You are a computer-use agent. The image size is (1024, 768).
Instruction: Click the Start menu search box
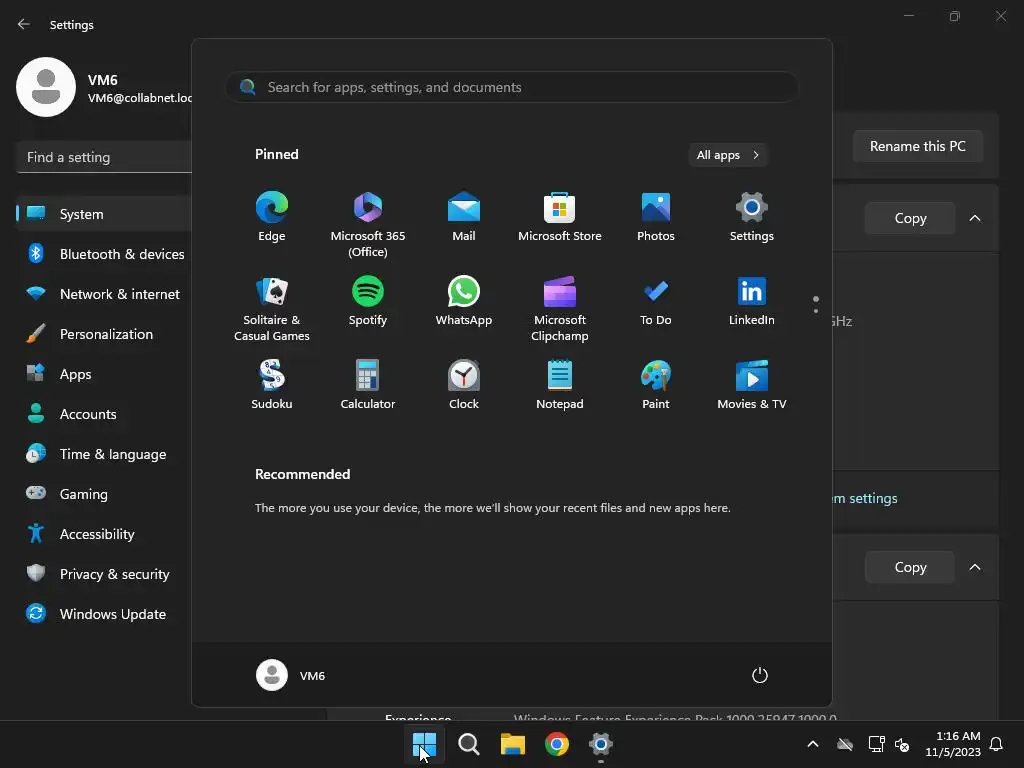coord(512,87)
